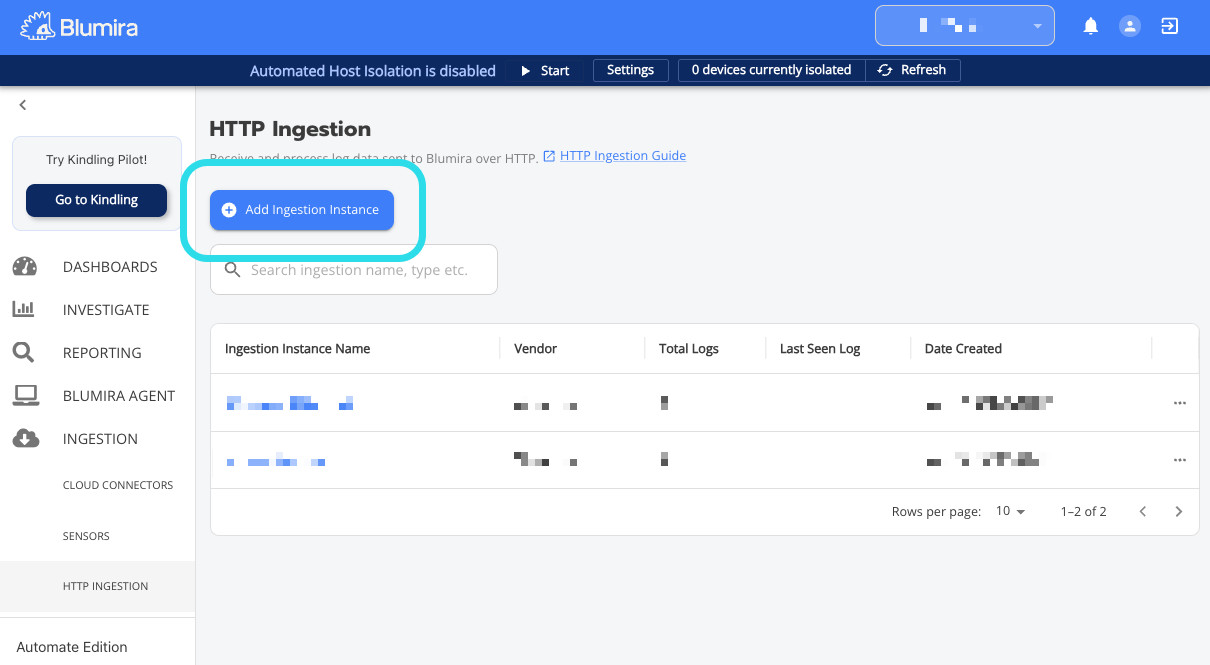Open the first ingestion instance name link
The image size is (1210, 665).
pos(290,404)
